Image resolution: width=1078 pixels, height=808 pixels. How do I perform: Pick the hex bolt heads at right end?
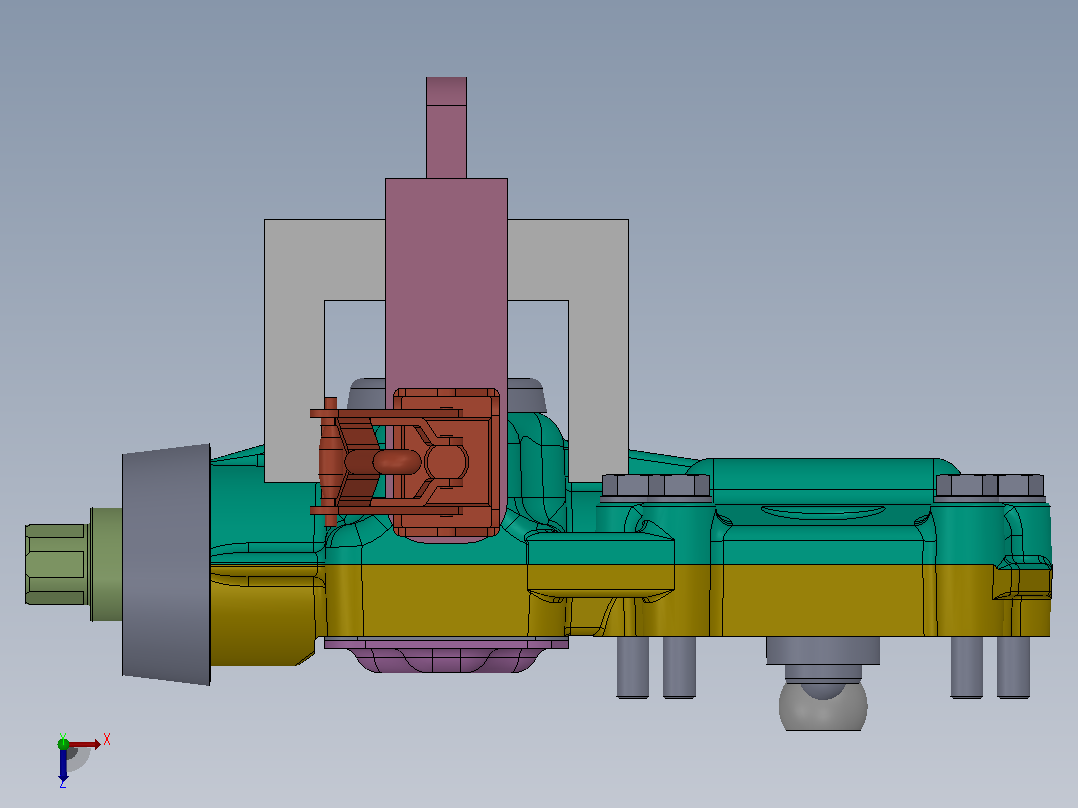coord(990,485)
